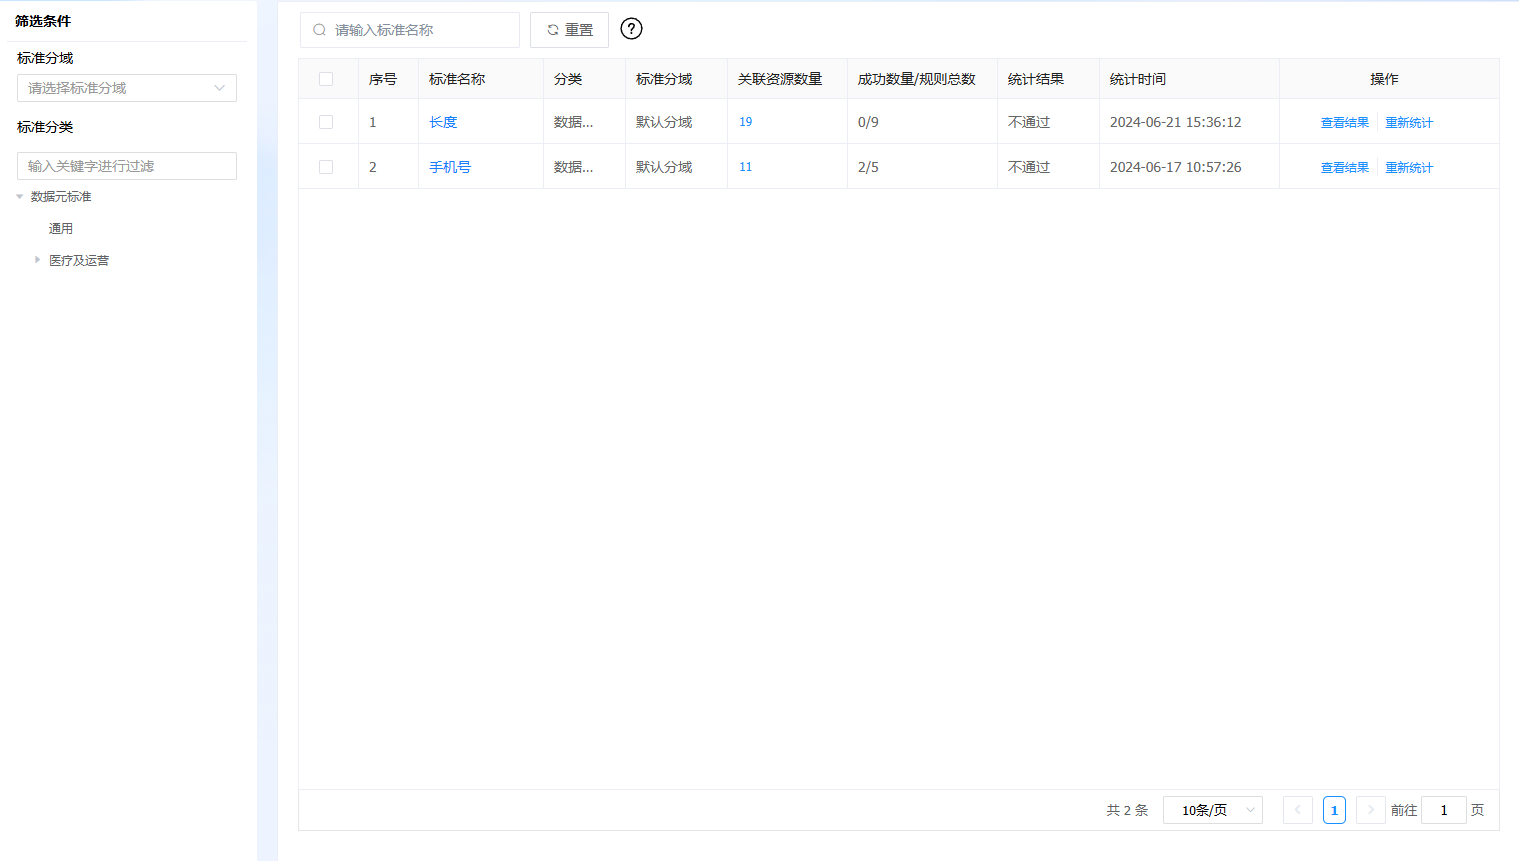Click the next page arrow
This screenshot has width=1519, height=861.
tap(1370, 810)
